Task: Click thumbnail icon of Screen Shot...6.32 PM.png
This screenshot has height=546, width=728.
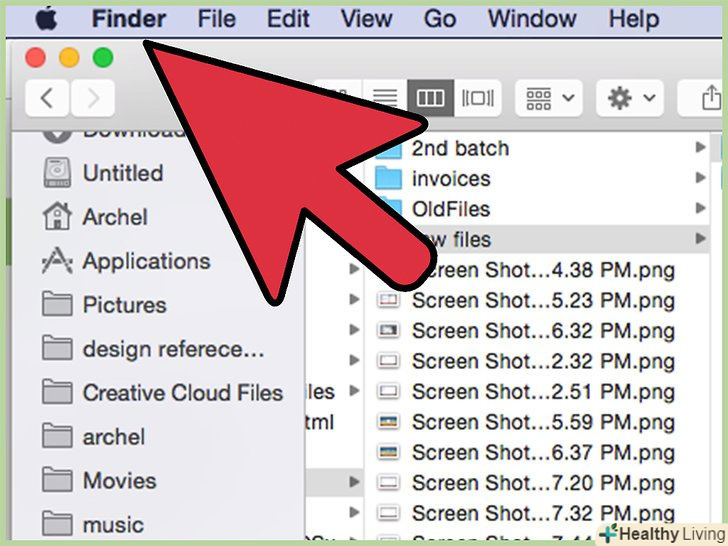Action: coord(388,331)
